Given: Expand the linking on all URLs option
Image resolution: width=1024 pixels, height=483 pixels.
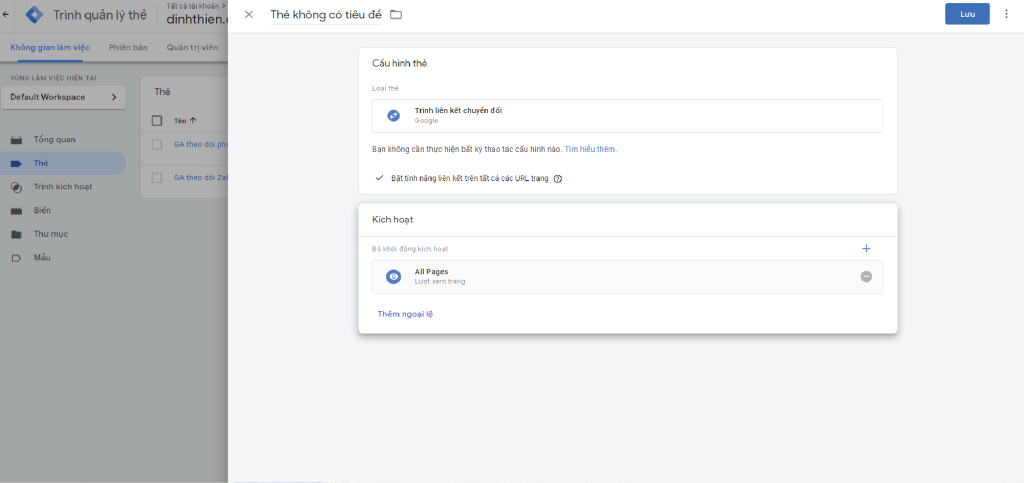Looking at the screenshot, I should [x=380, y=177].
